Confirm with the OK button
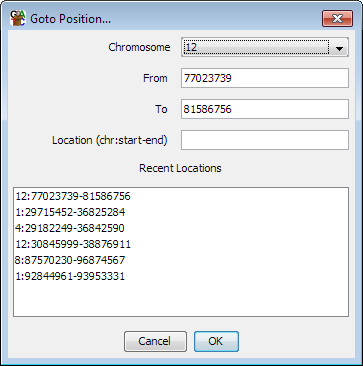The image size is (363, 366). [x=216, y=341]
